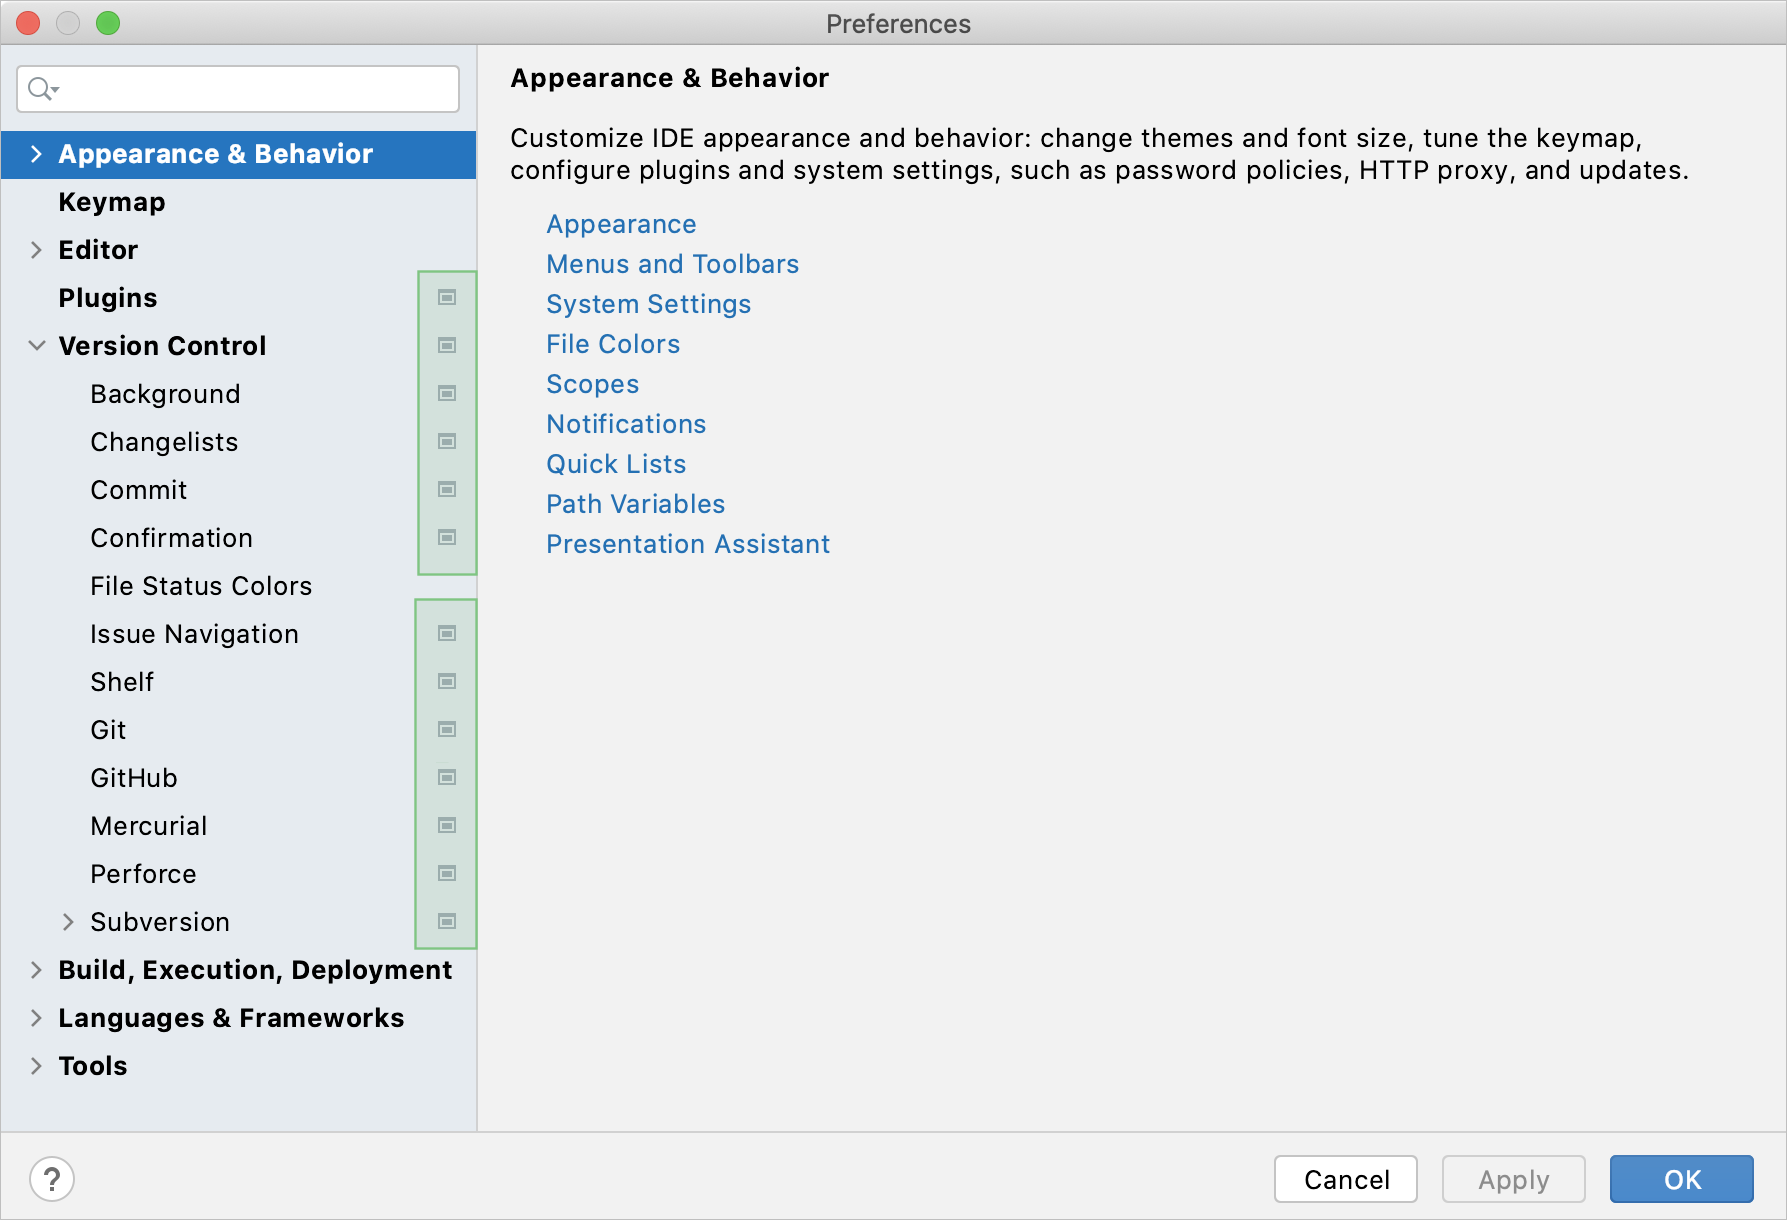Open the Notifications settings link
The height and width of the screenshot is (1220, 1787).
click(626, 423)
